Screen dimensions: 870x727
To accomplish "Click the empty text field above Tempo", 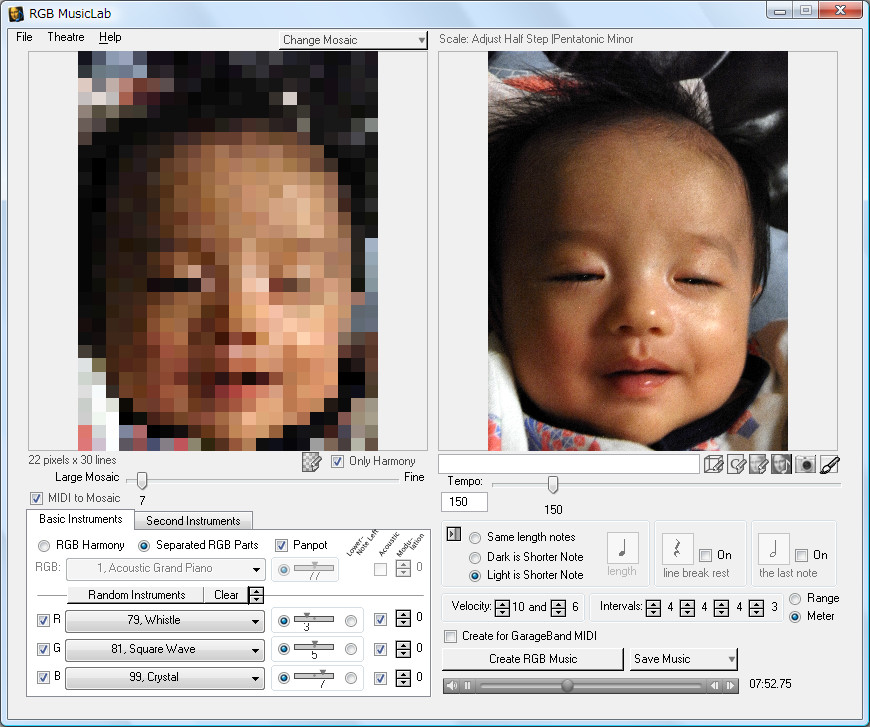I will point(569,465).
